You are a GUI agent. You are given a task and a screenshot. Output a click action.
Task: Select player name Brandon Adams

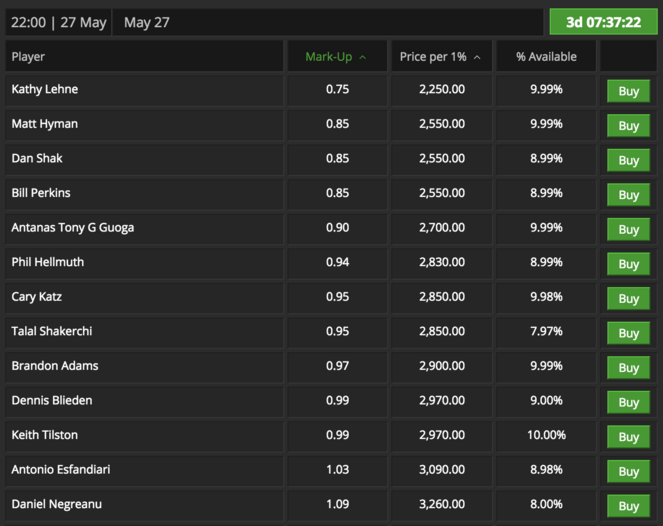[55, 366]
